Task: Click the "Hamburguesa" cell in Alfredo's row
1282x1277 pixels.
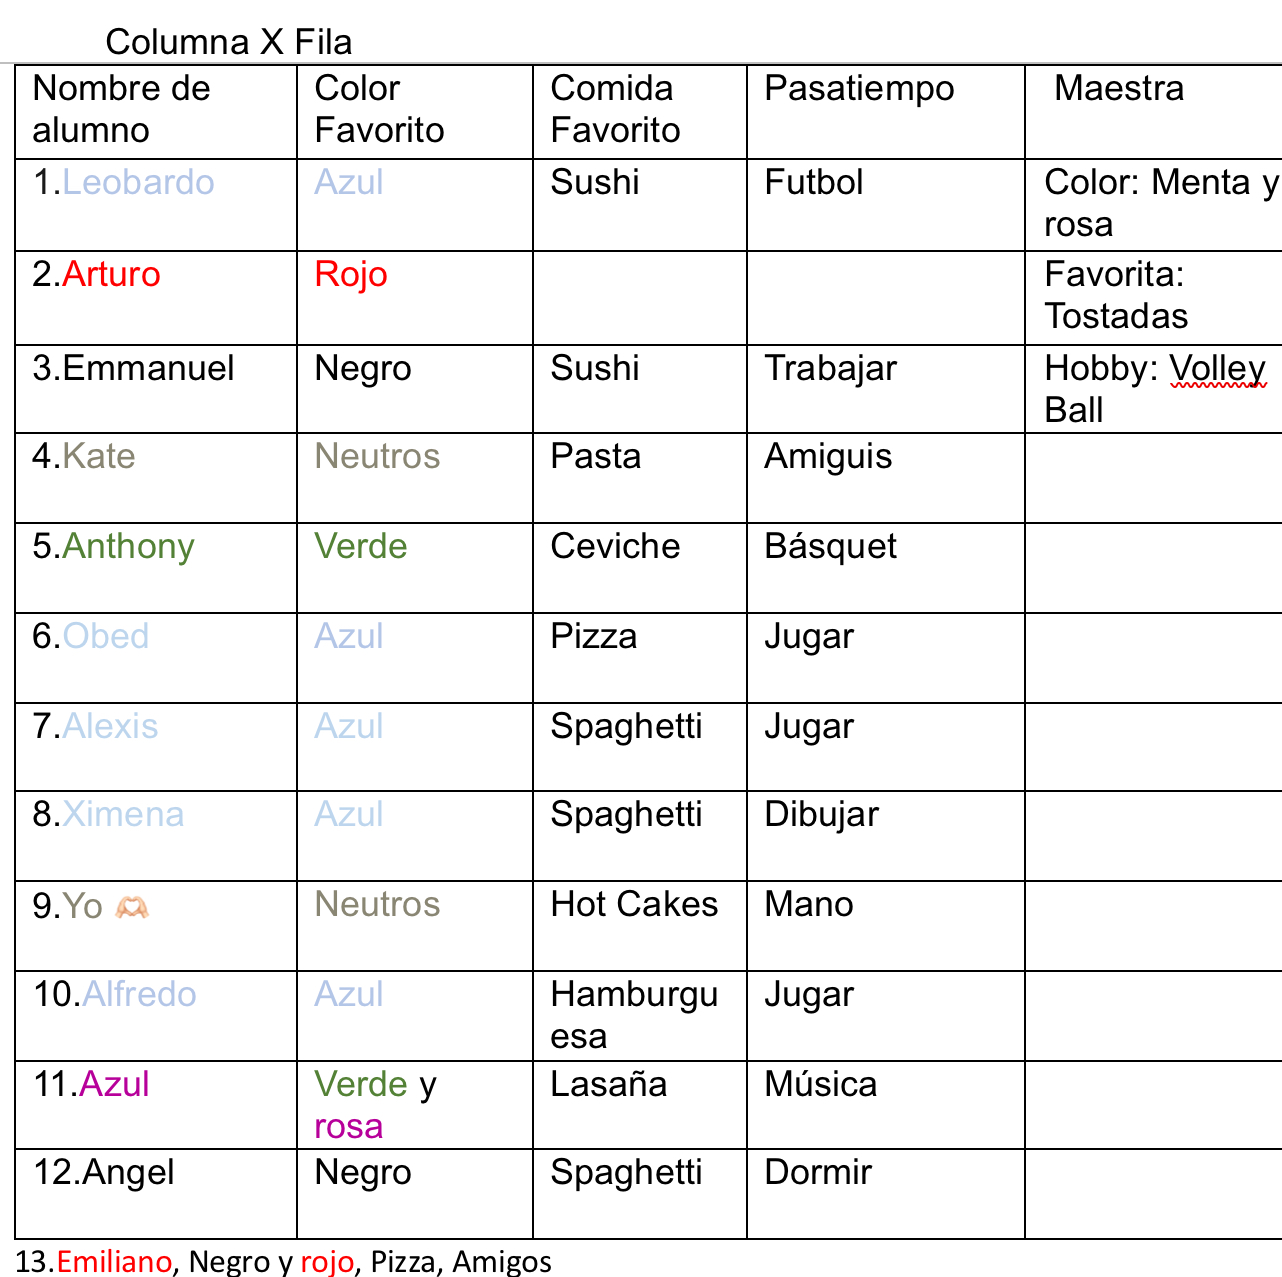Action: [634, 1014]
